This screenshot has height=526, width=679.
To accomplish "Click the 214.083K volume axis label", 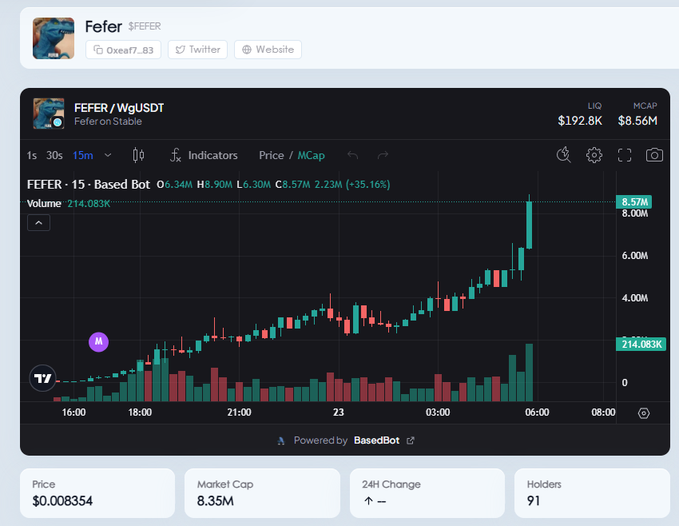I will (641, 344).
